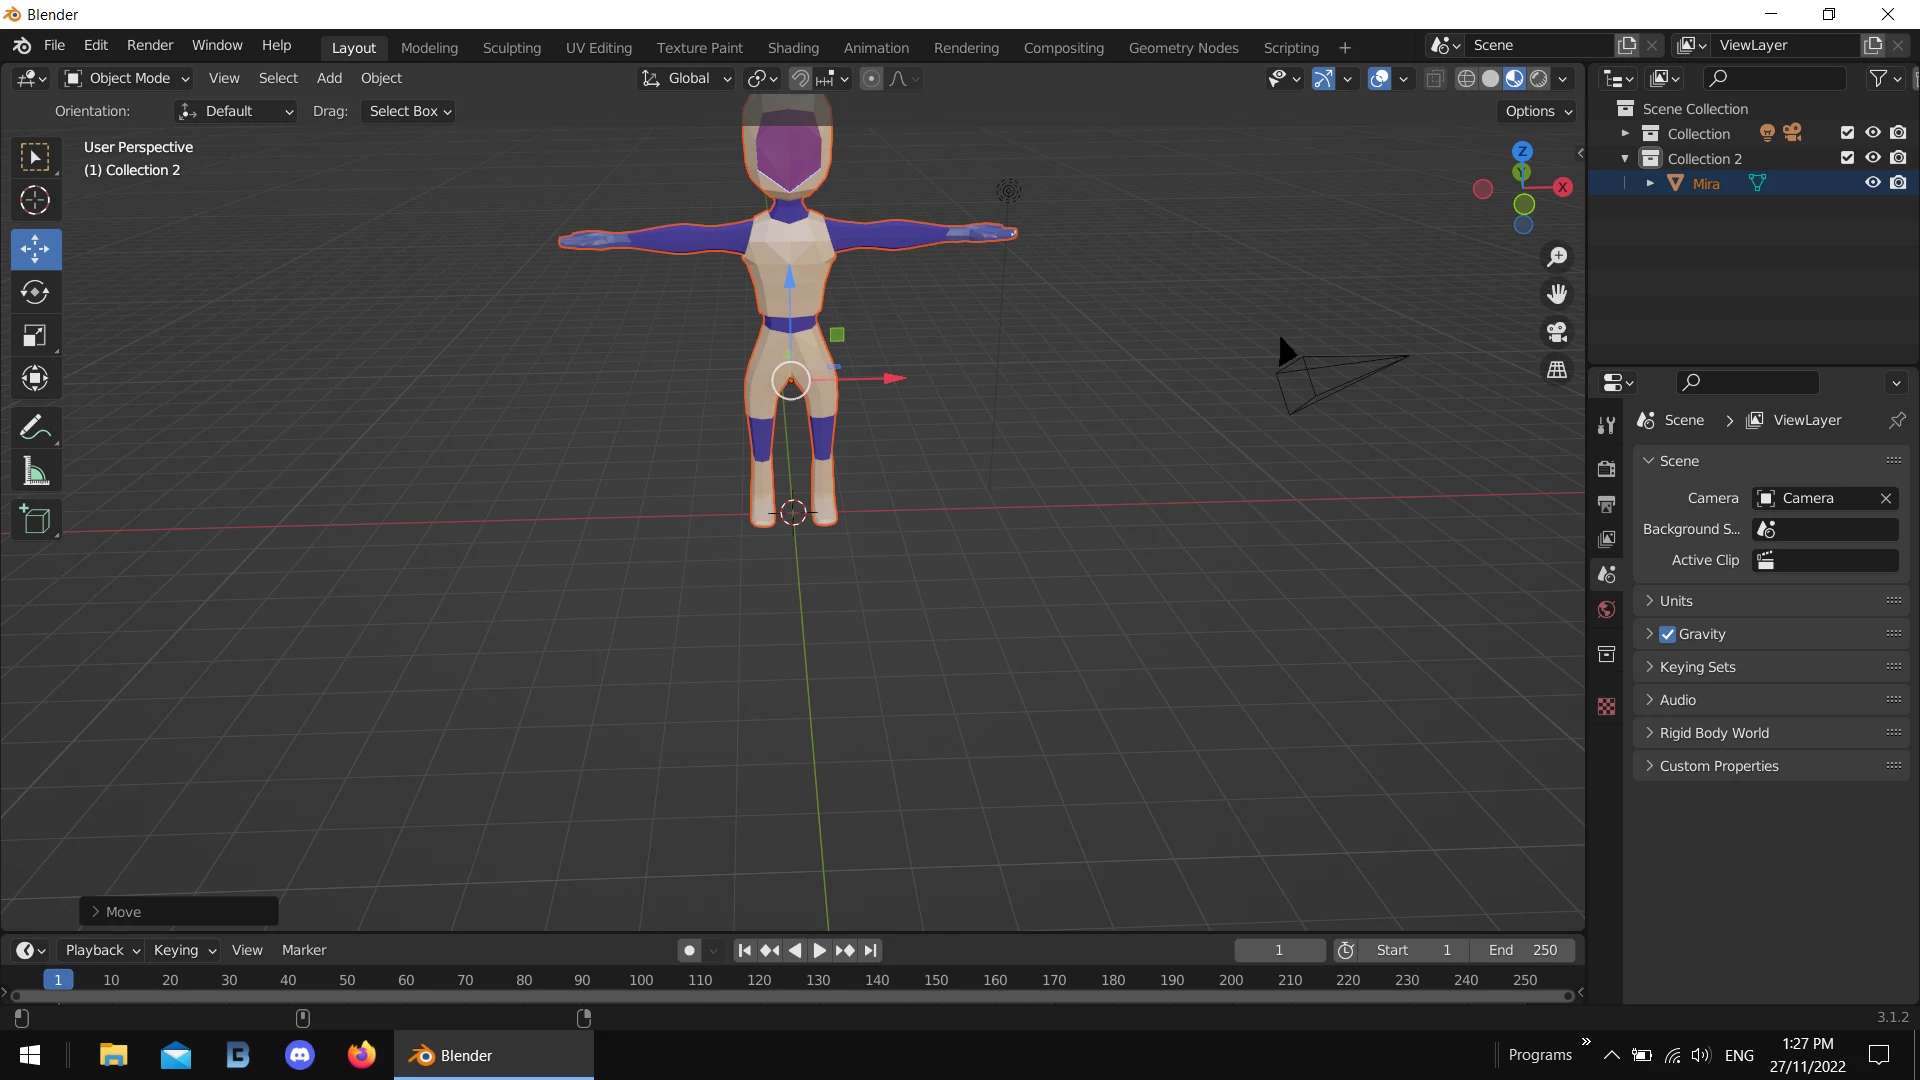
Task: Hide Collection 2 in the viewport
Action: [x=1872, y=157]
